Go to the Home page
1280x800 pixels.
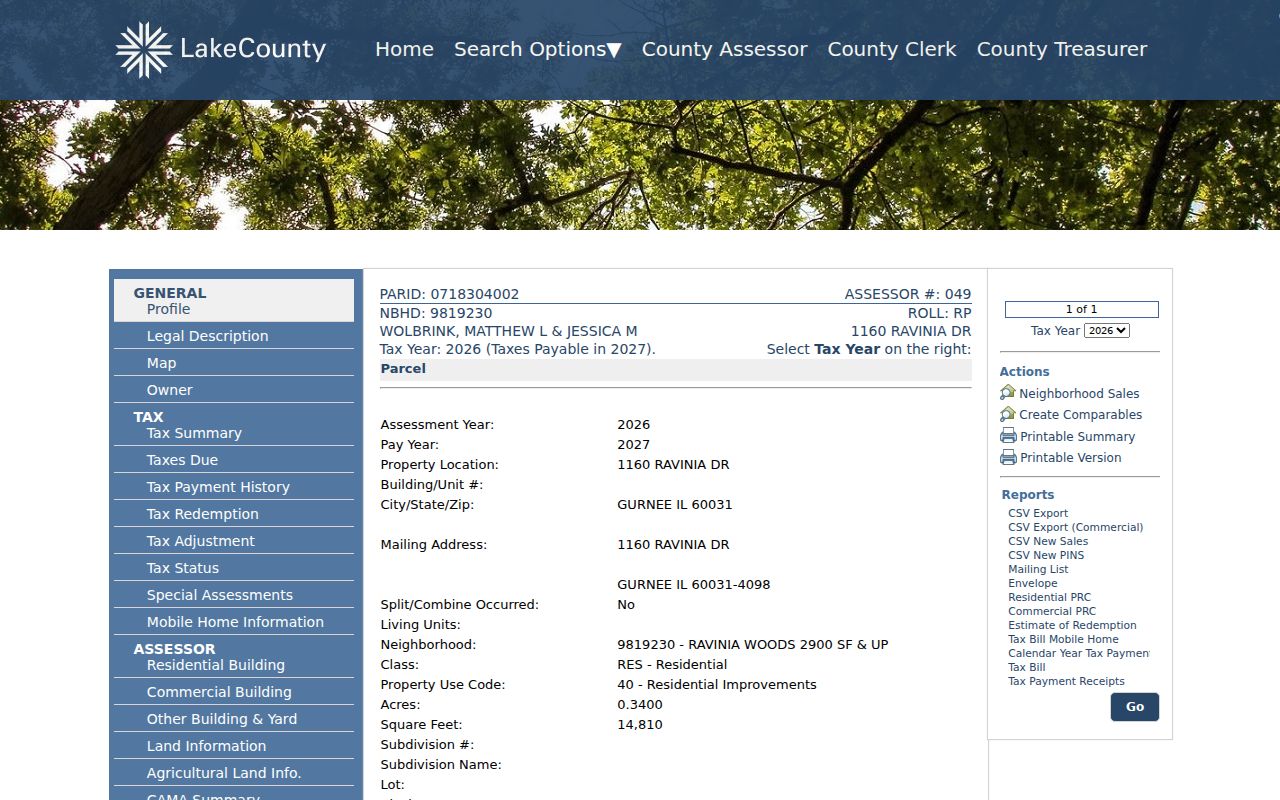404,49
